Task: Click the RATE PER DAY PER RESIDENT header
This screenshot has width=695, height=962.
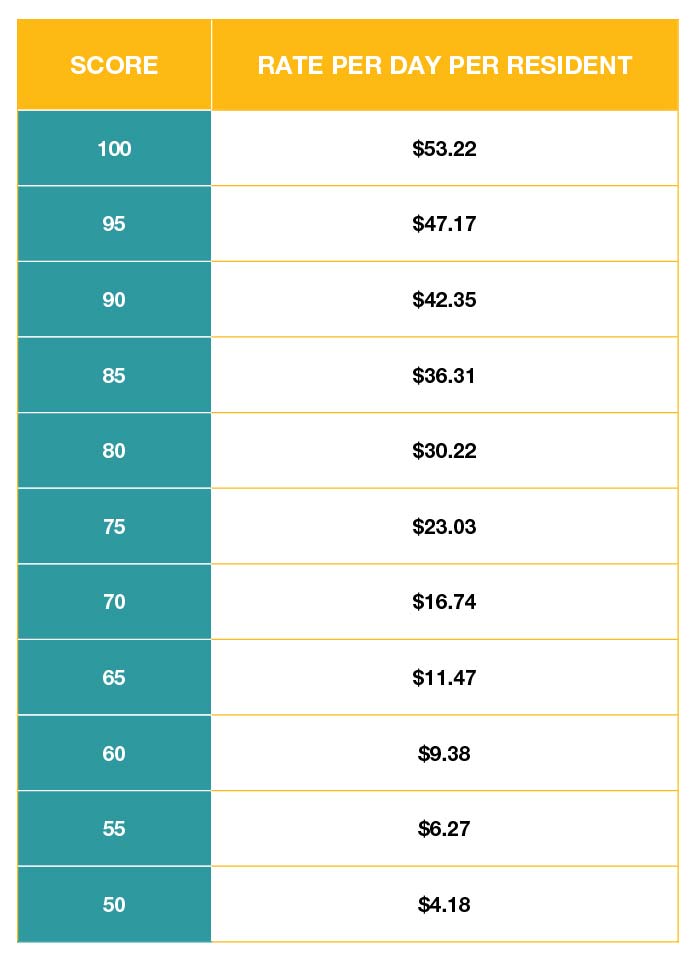Action: 445,65
